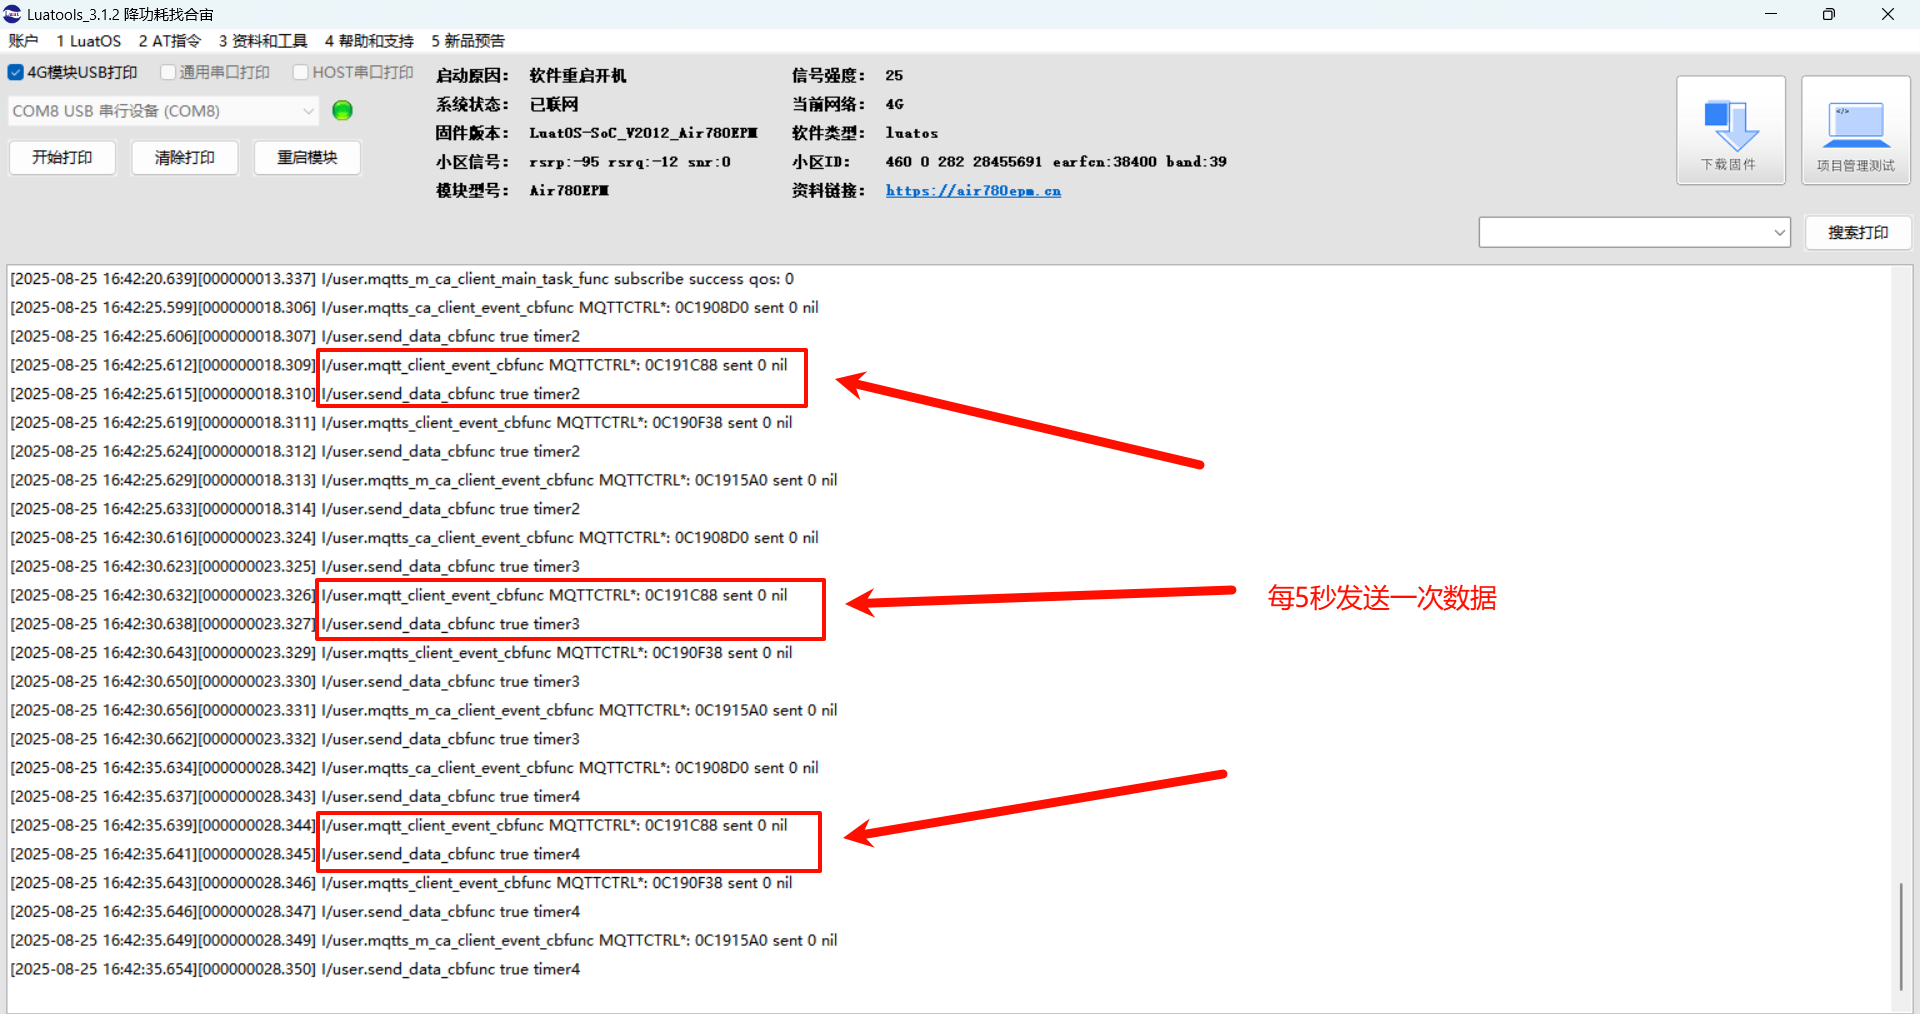
Task: Click the 已联网 system status value
Action: click(554, 104)
